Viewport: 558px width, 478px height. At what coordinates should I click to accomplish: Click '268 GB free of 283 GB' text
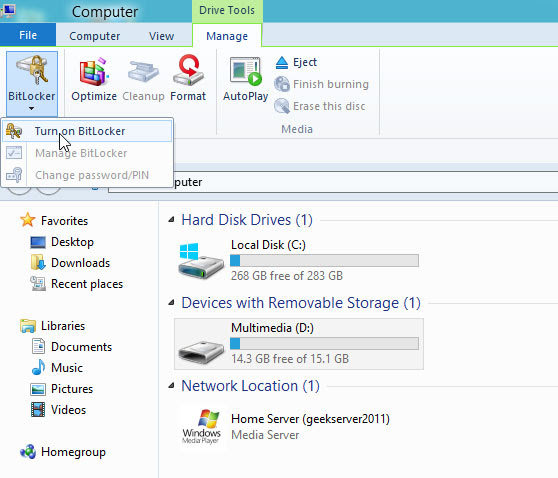click(x=287, y=276)
